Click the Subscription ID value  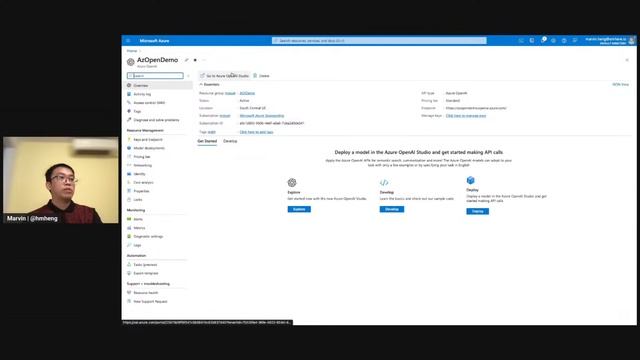coord(272,123)
